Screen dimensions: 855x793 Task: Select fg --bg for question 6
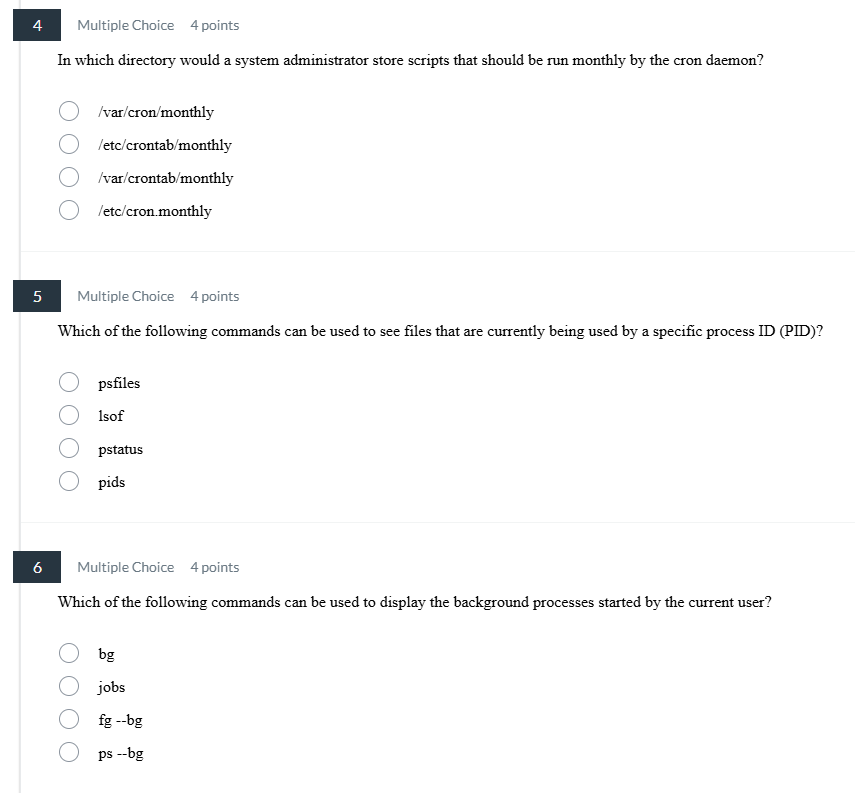click(x=68, y=718)
